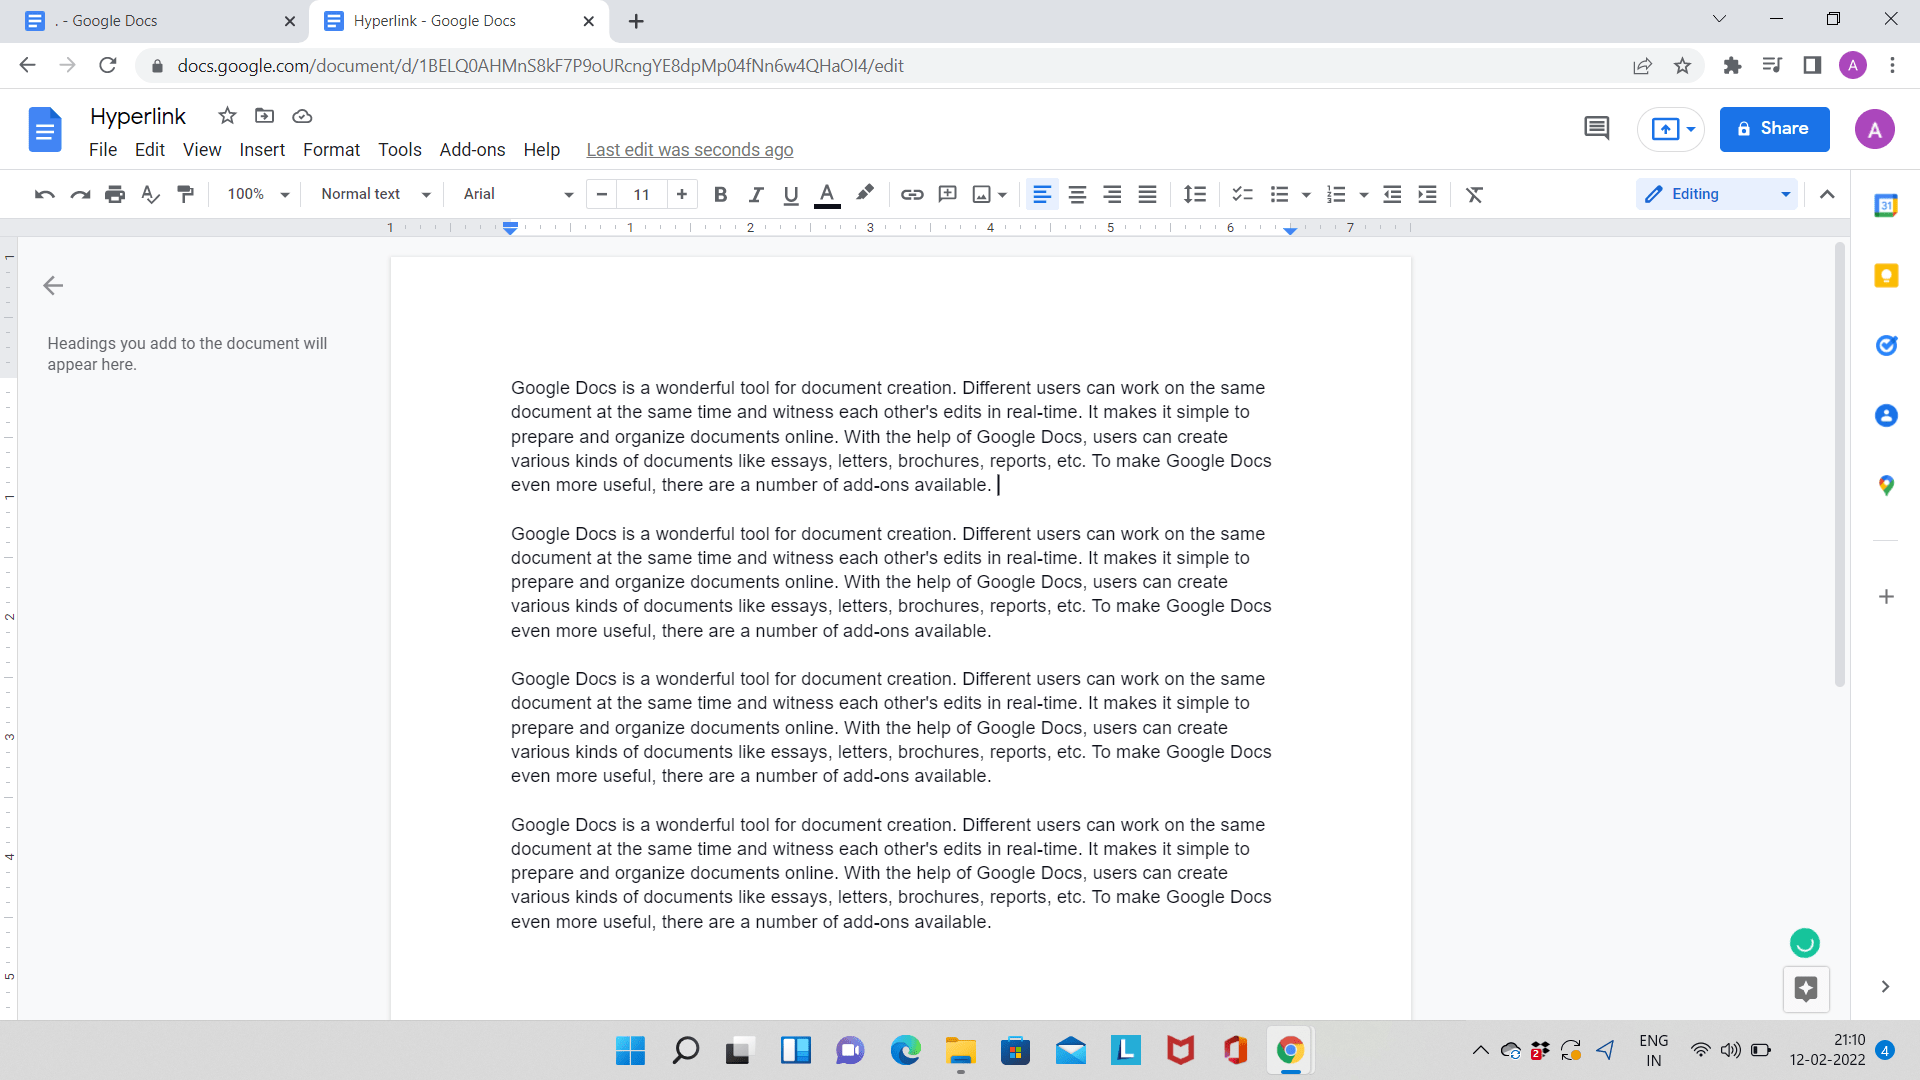
Task: Click the Share button
Action: point(1776,129)
